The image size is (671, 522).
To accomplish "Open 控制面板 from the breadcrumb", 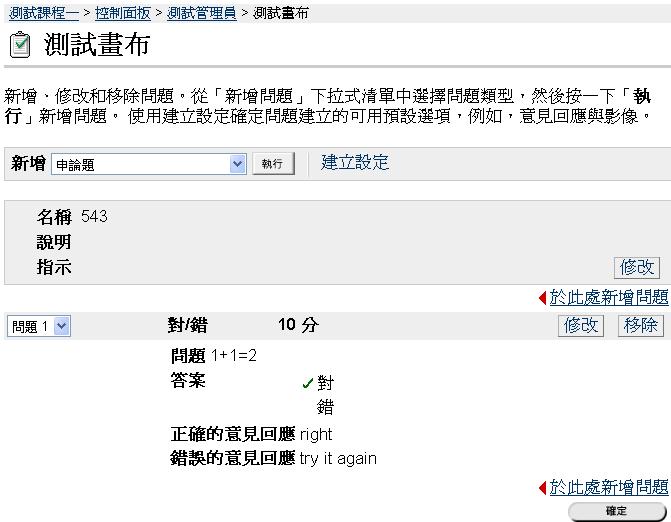I will pos(122,14).
